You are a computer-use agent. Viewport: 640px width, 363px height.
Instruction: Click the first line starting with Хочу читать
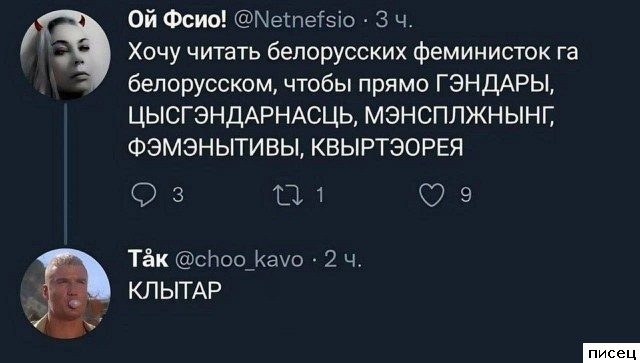(x=353, y=53)
